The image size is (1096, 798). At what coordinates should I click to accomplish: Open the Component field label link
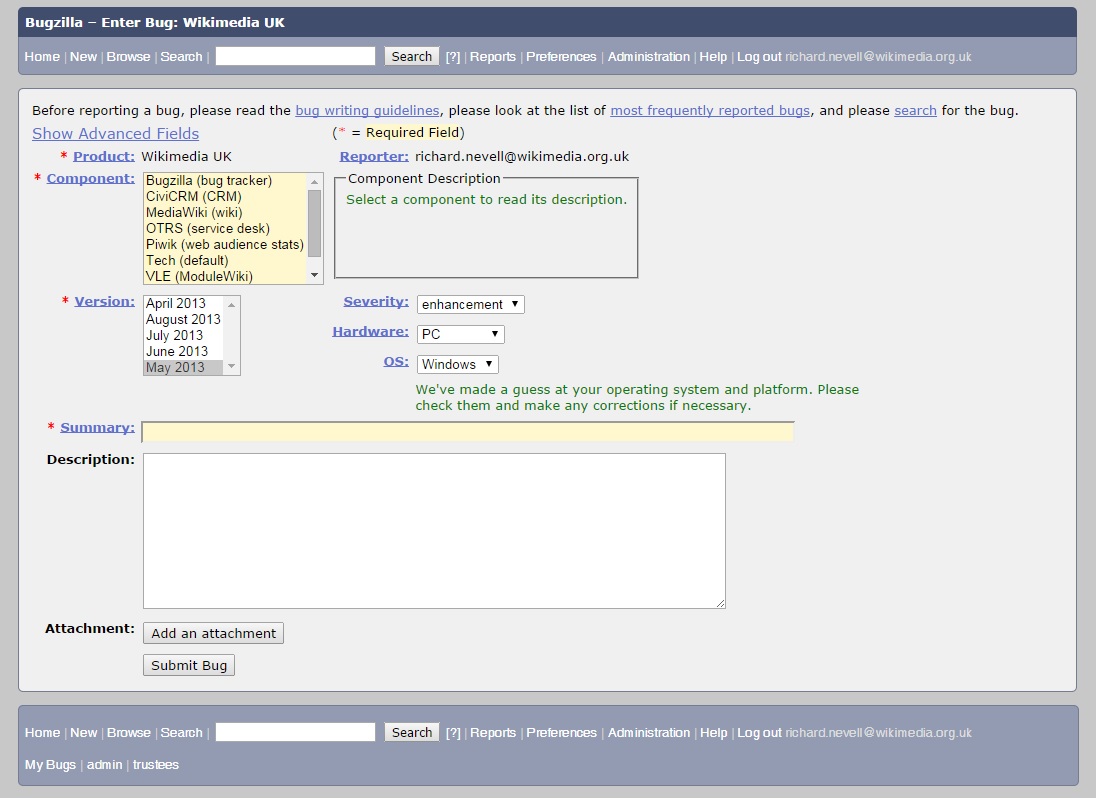[x=90, y=178]
